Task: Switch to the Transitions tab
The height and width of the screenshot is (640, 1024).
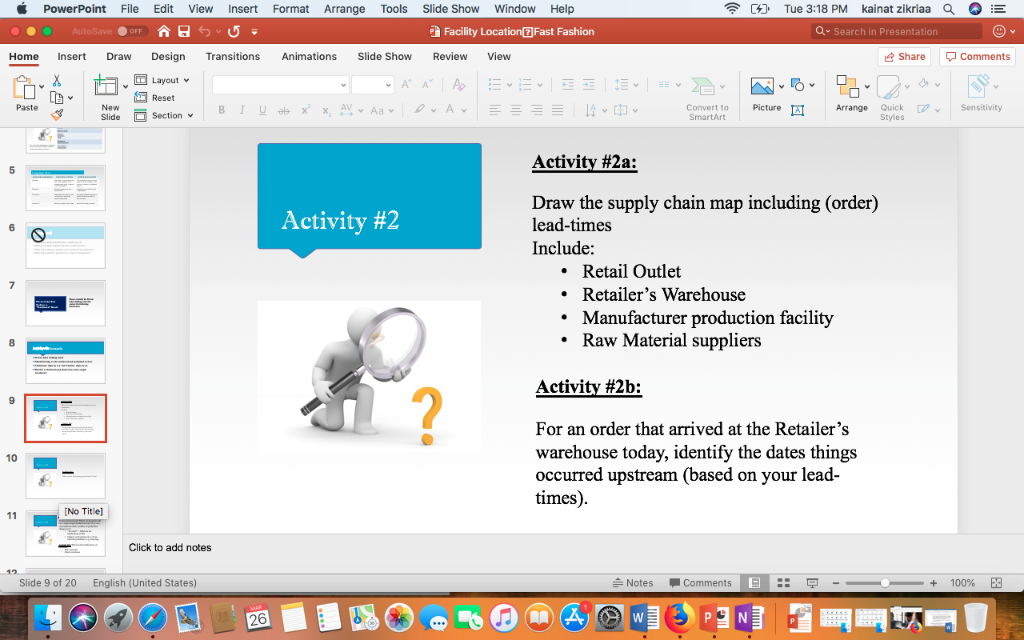Action: tap(232, 57)
